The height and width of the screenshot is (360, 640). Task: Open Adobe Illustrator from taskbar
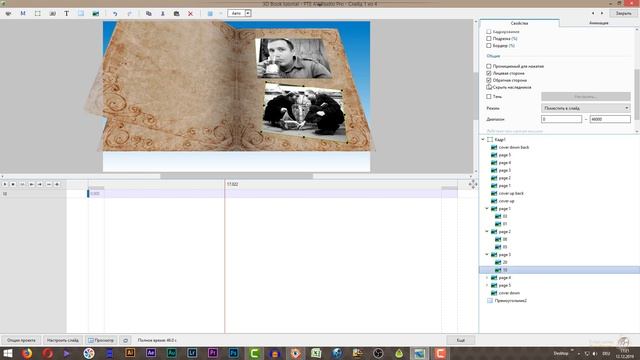tap(130, 353)
